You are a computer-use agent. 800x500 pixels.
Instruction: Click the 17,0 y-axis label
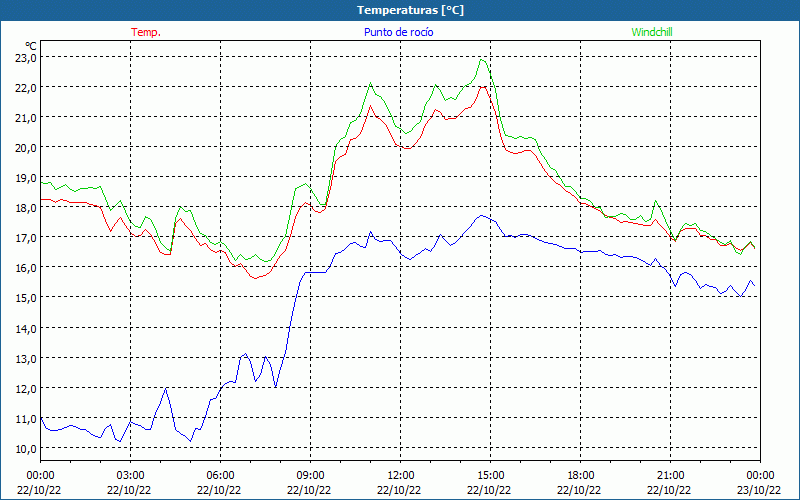tap(26, 238)
